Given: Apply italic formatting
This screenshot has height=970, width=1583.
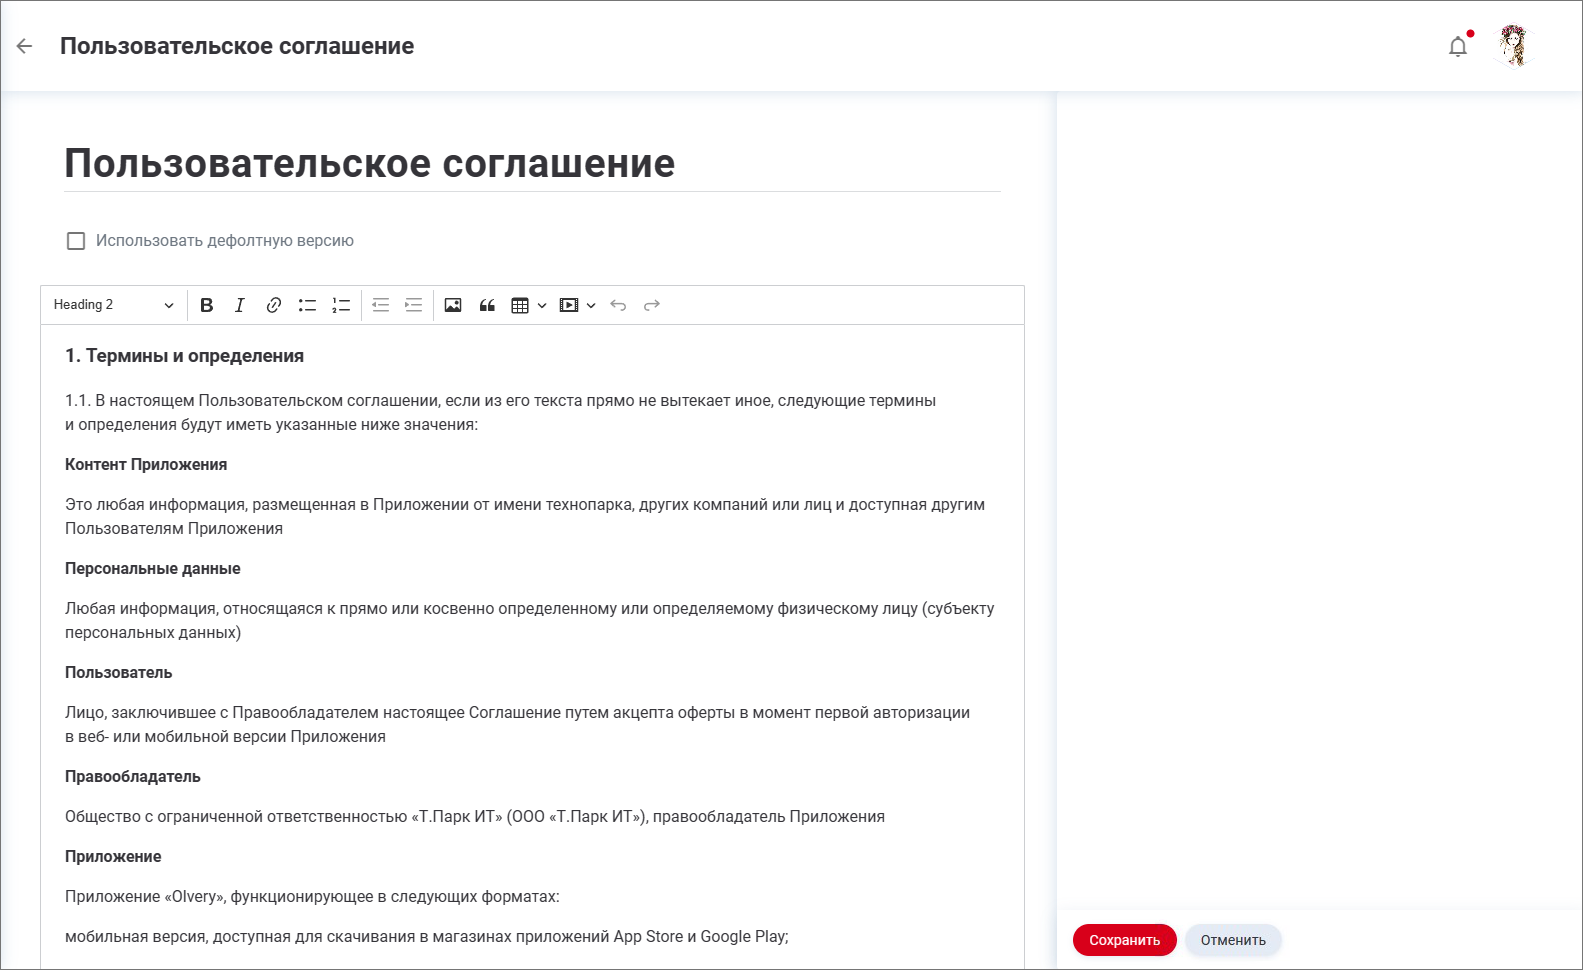Looking at the screenshot, I should point(240,305).
